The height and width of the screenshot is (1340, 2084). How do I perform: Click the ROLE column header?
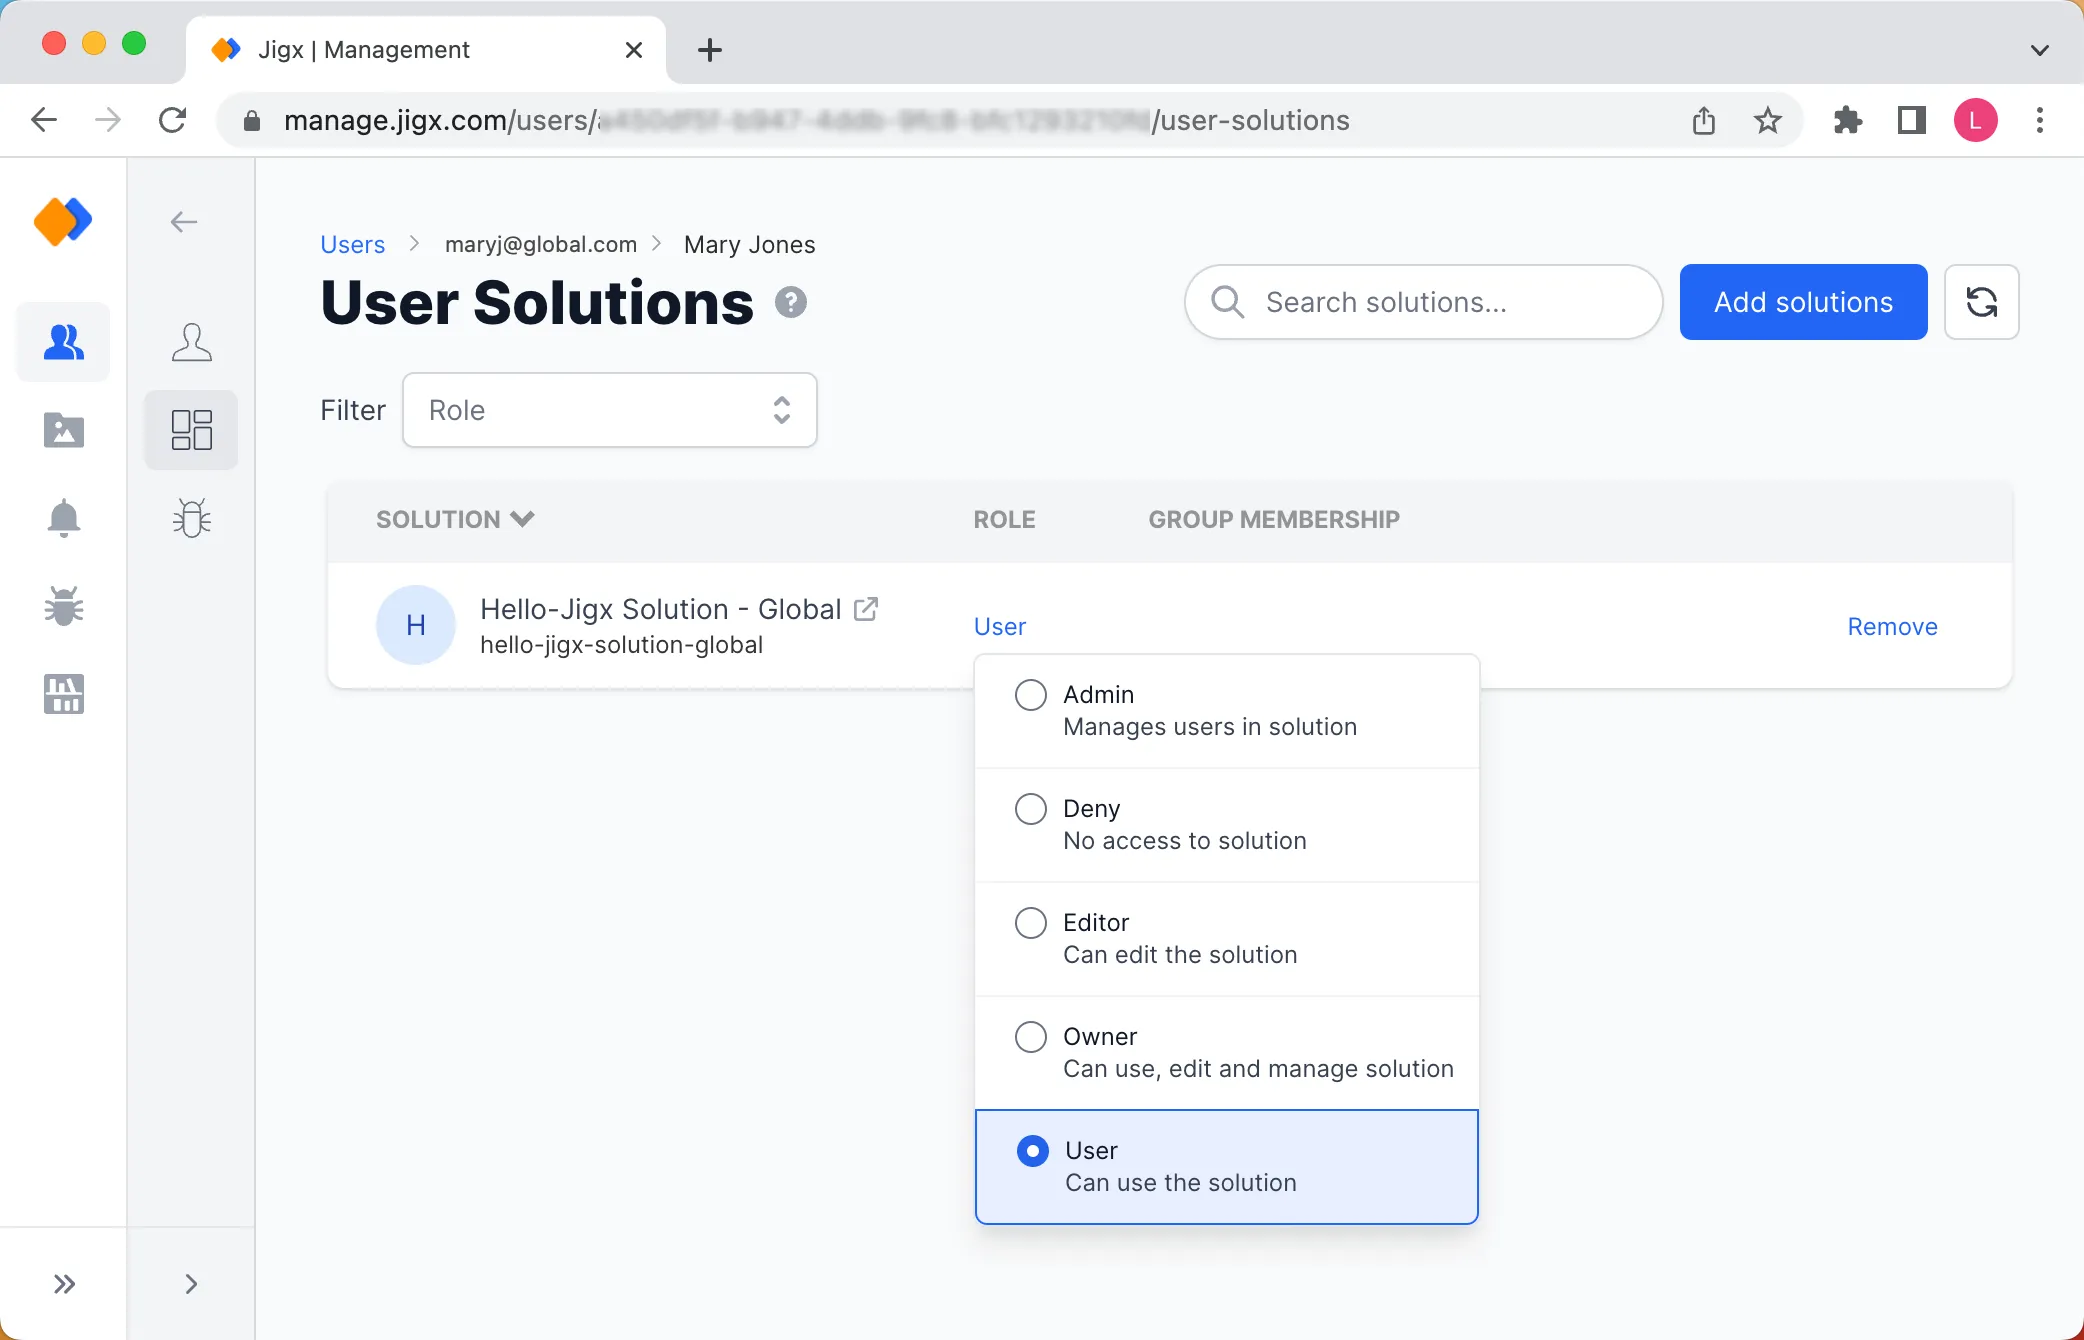coord(1005,519)
